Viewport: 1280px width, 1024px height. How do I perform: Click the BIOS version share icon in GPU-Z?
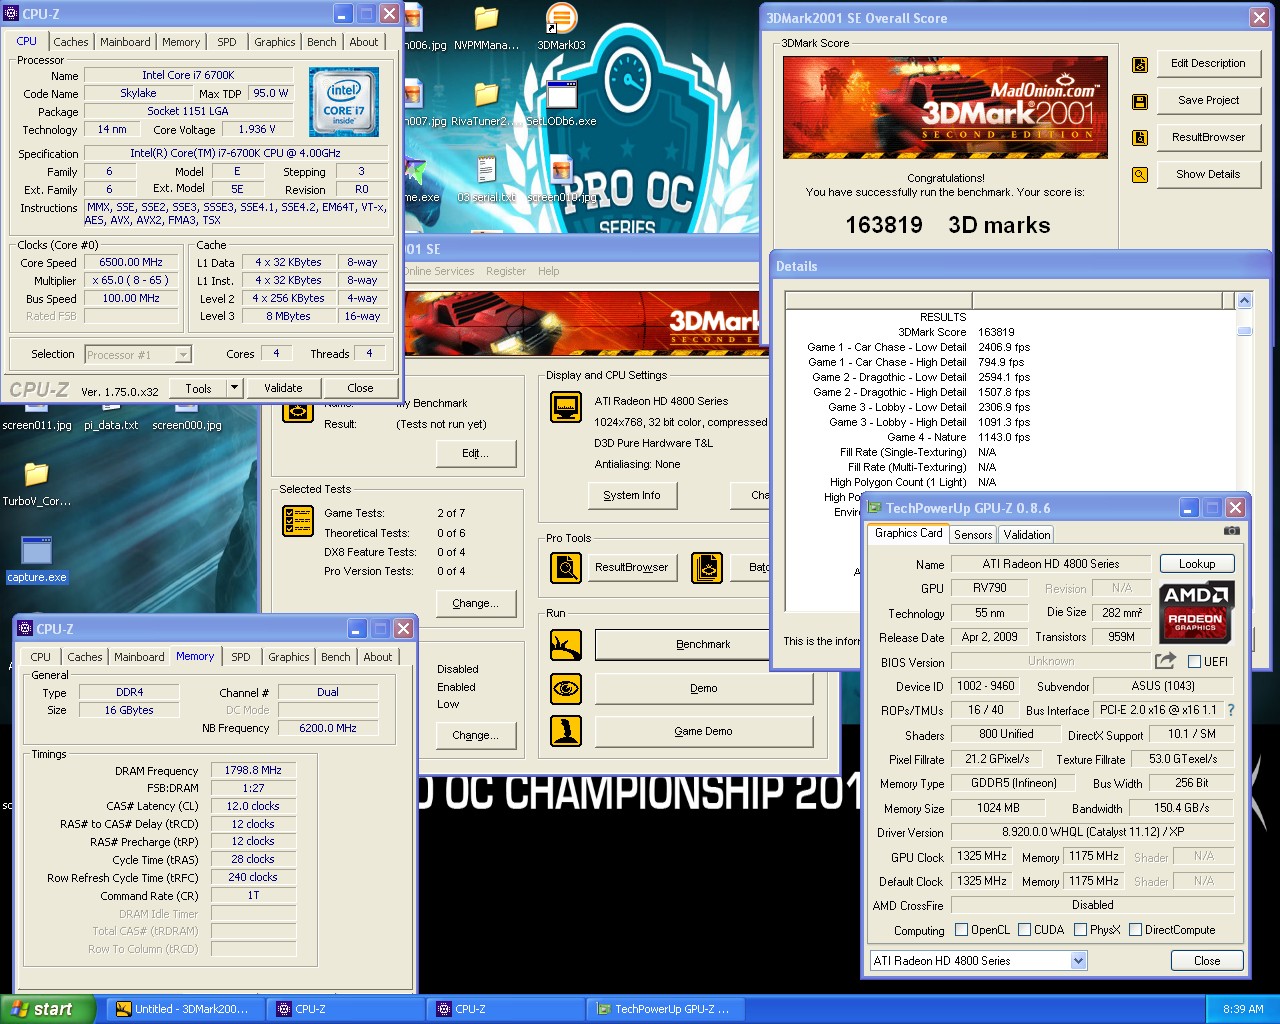tap(1165, 661)
